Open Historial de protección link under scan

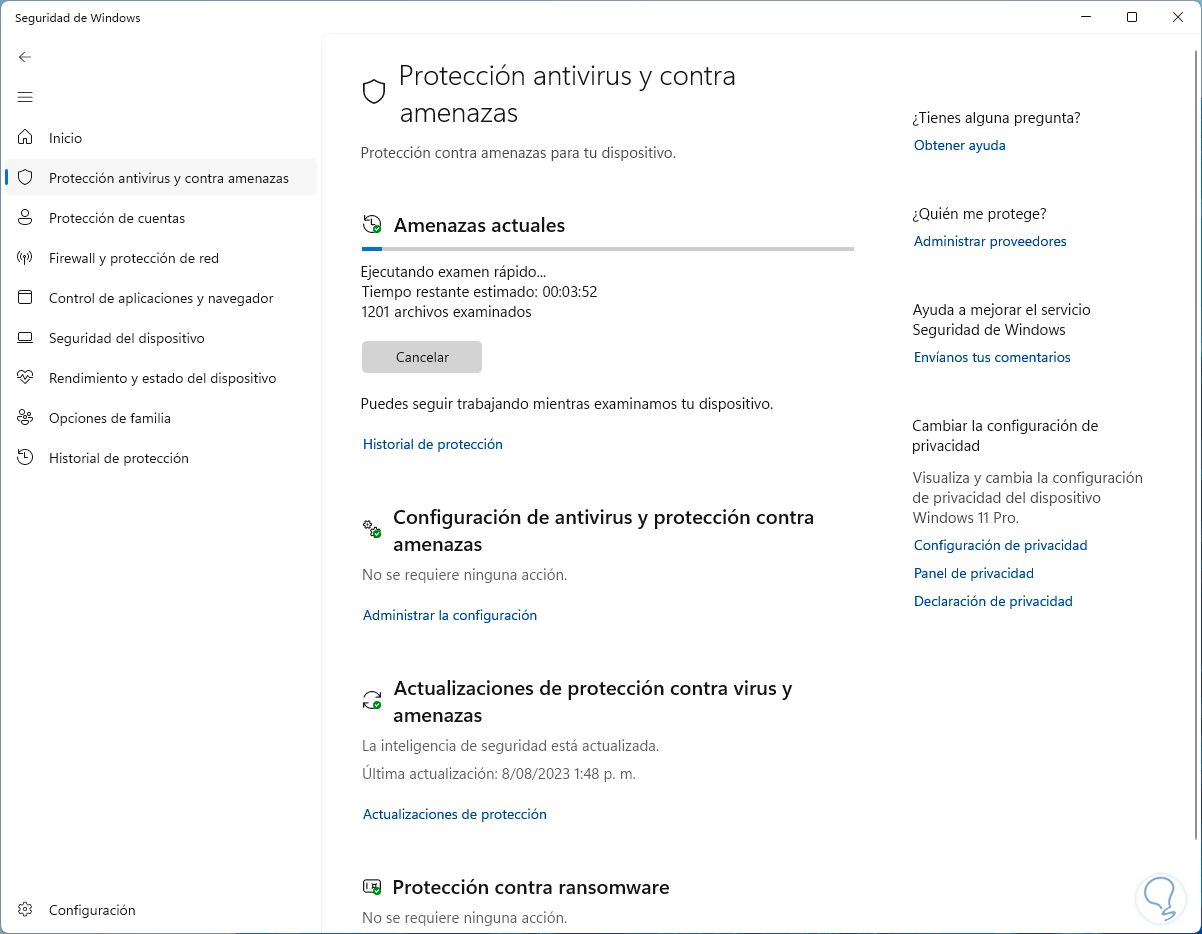[433, 444]
